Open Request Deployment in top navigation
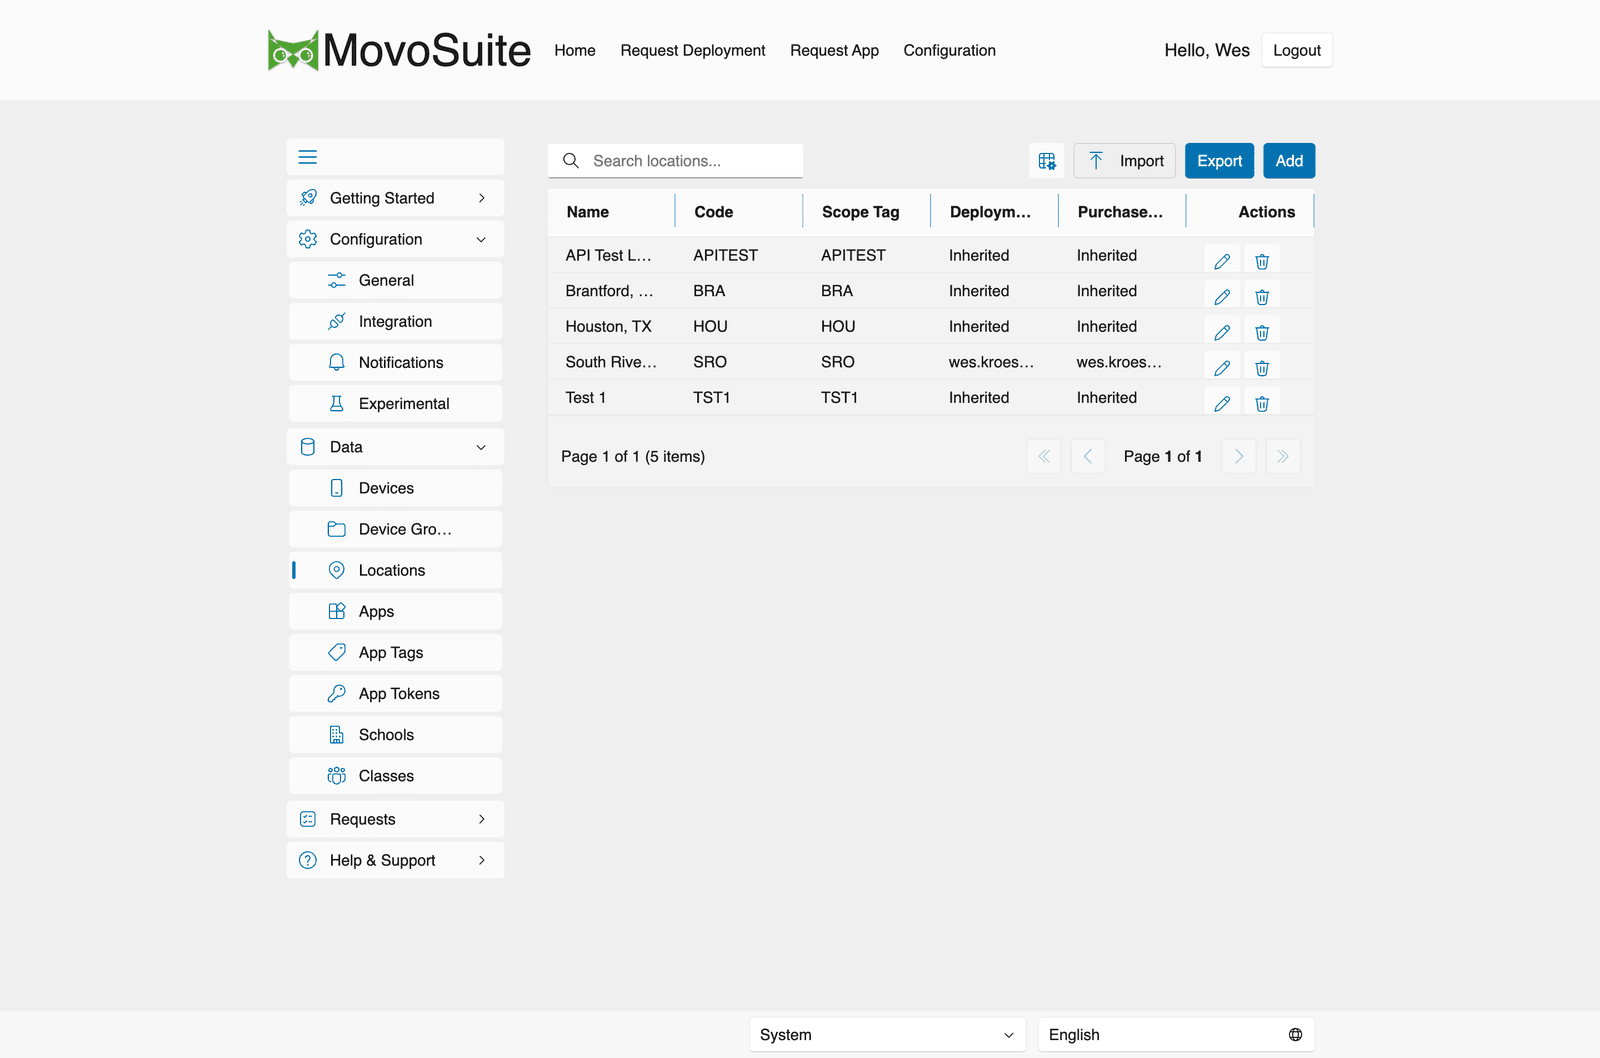This screenshot has height=1058, width=1600. coord(692,50)
